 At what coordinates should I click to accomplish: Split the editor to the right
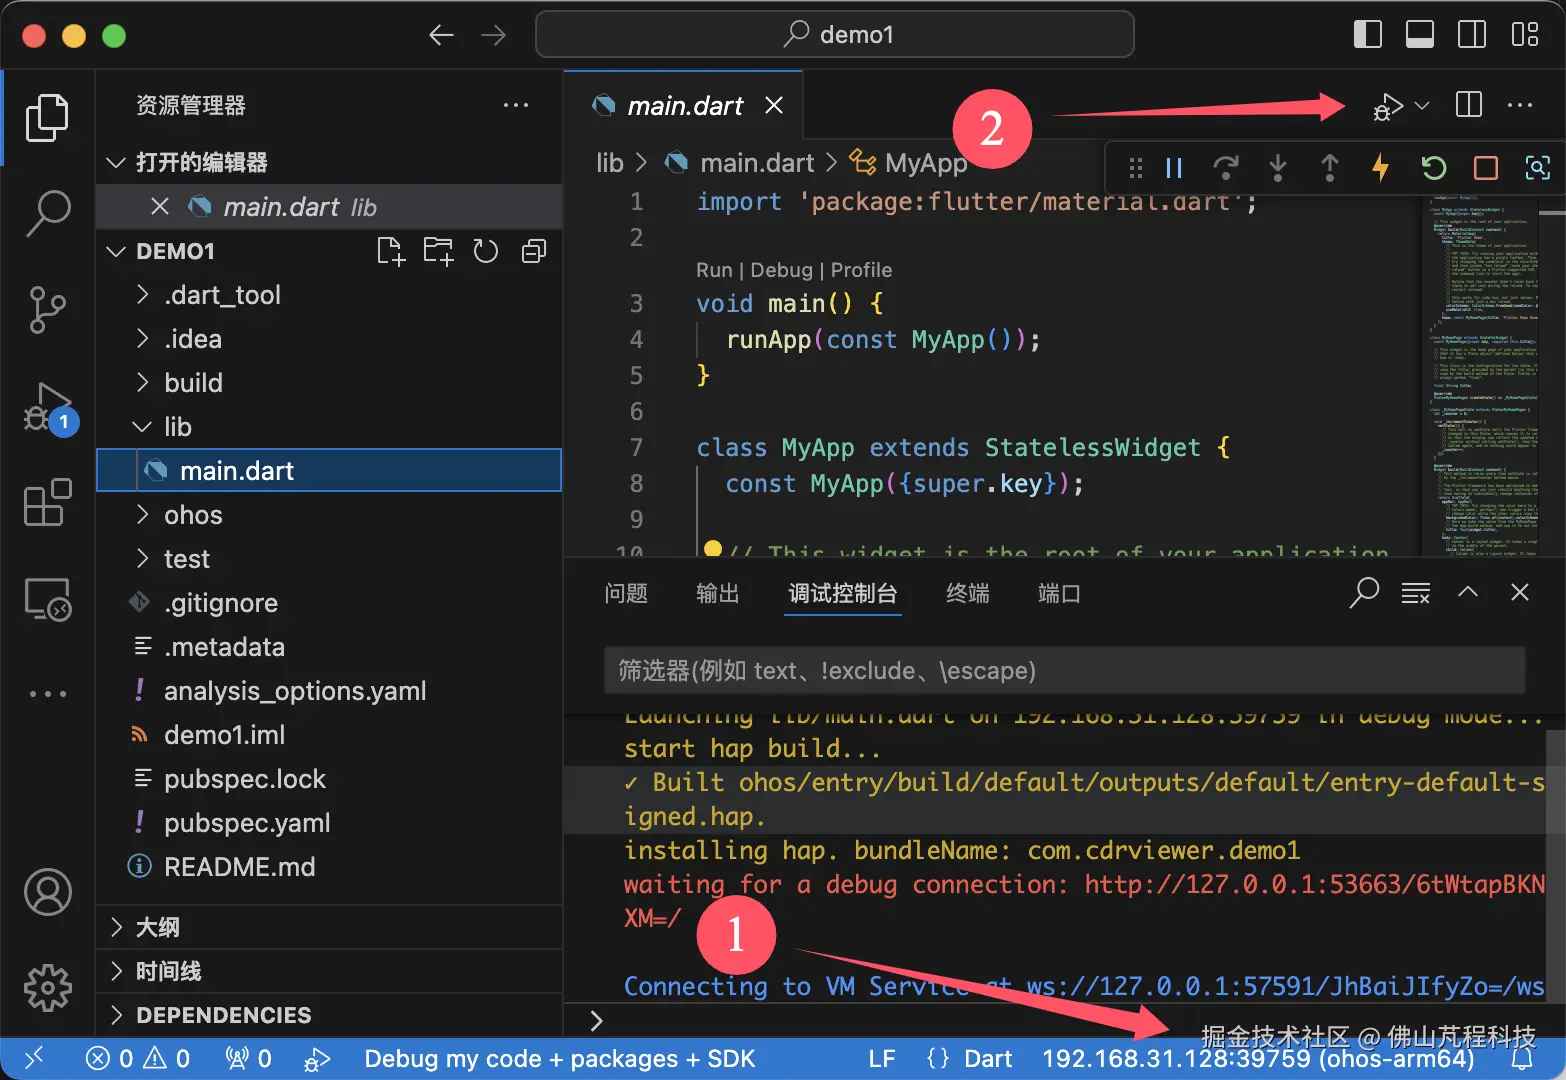click(x=1469, y=105)
